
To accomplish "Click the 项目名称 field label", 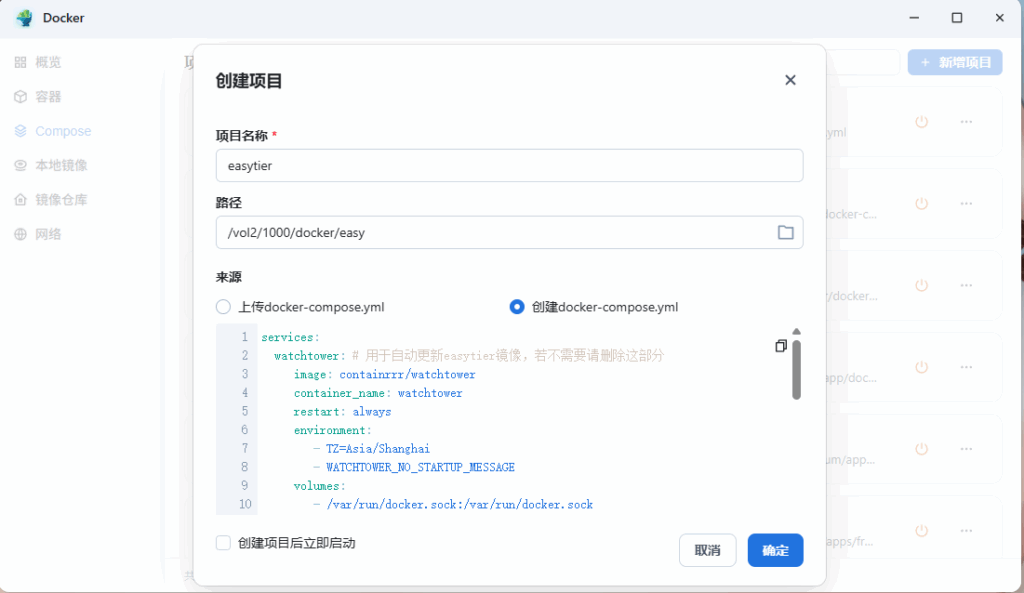I will pos(242,135).
